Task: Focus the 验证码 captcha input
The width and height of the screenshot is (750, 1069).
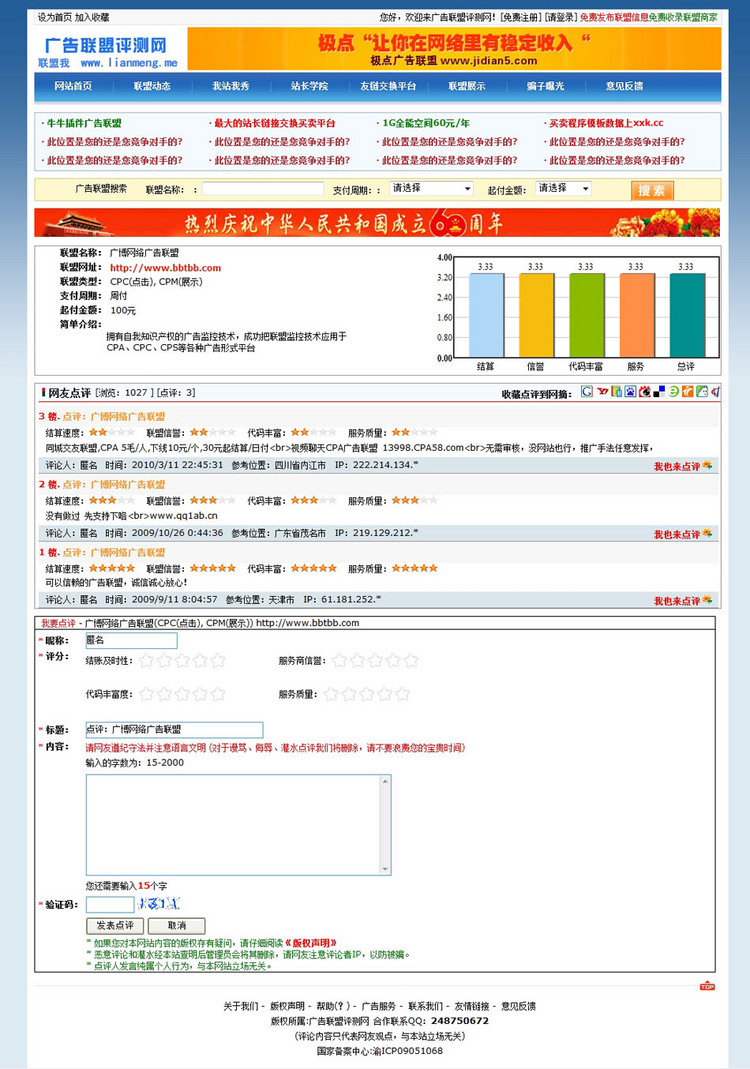Action: click(110, 905)
